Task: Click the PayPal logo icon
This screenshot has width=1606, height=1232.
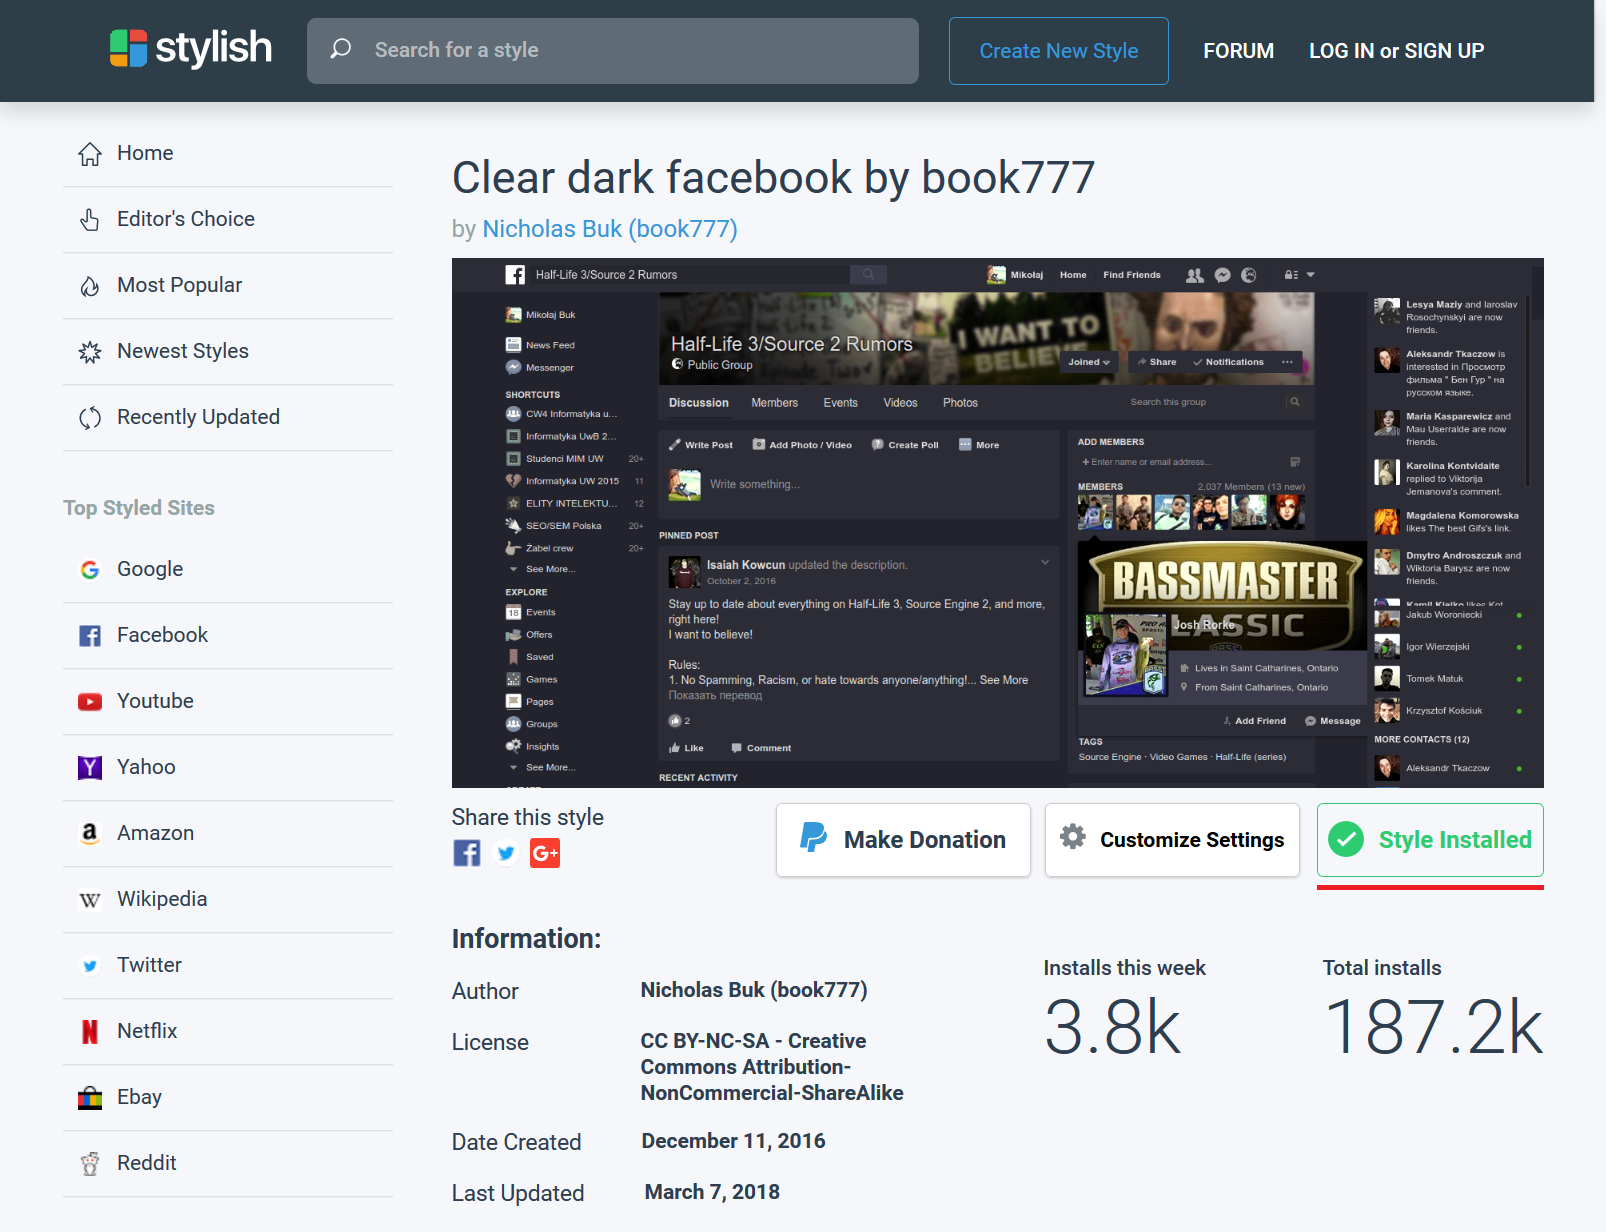Action: 813,838
